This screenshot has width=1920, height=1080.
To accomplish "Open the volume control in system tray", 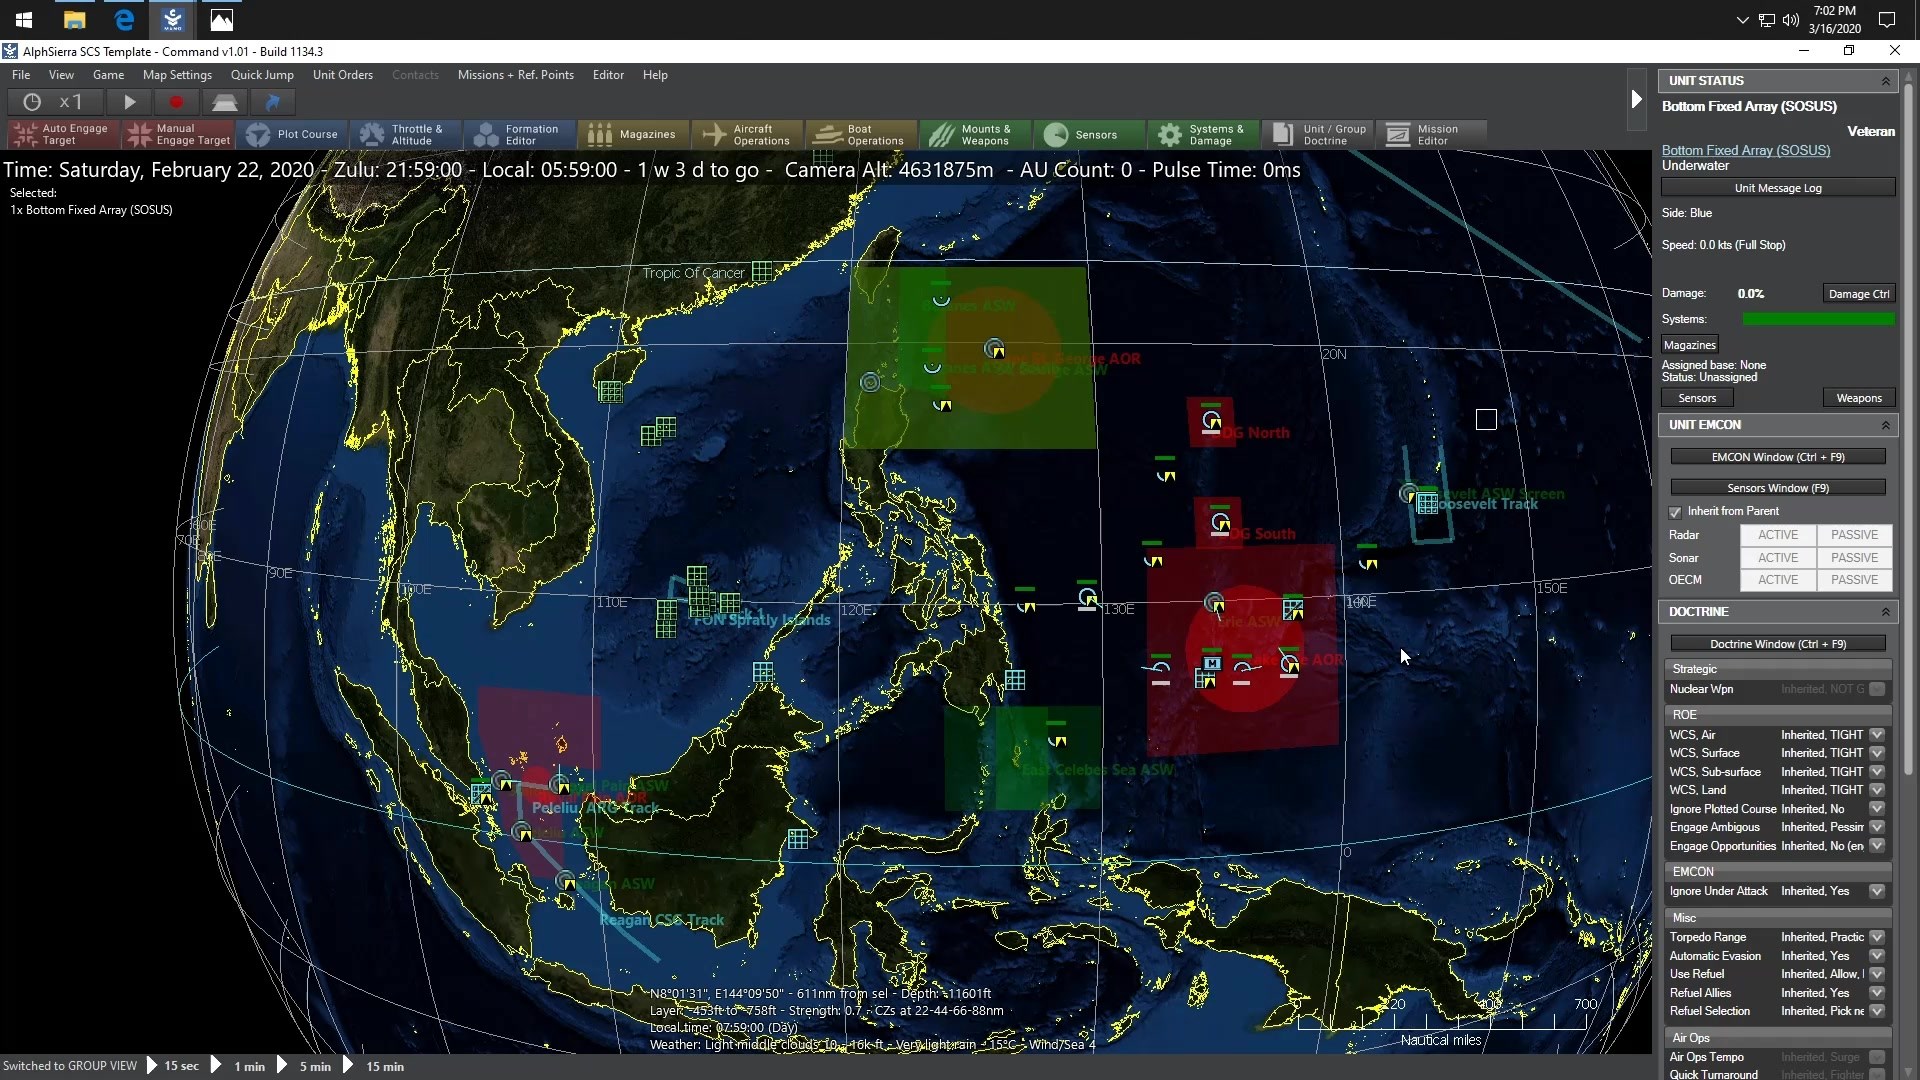I will point(1790,20).
